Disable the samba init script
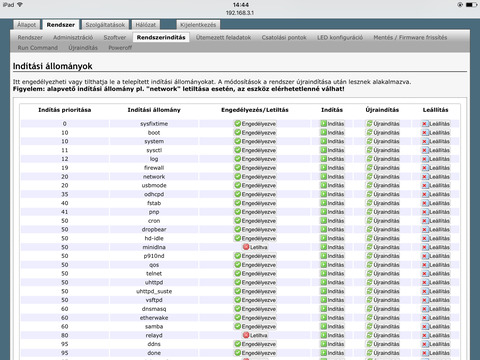This screenshot has height=360, width=480. 255,327
